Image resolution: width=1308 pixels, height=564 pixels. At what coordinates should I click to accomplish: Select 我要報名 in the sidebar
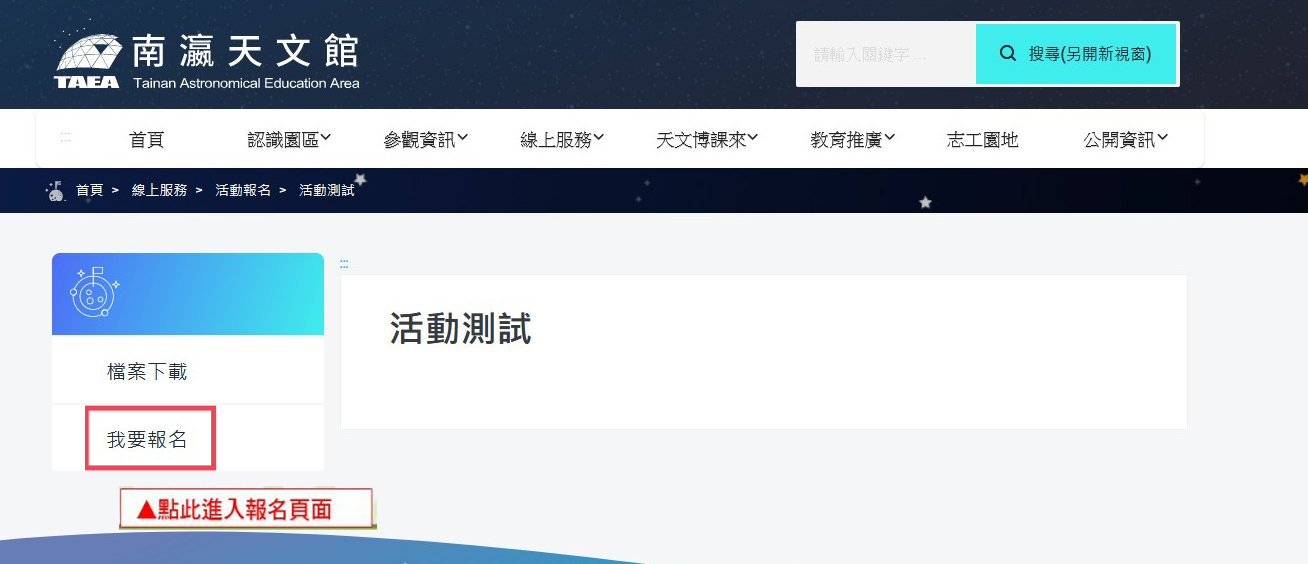147,439
